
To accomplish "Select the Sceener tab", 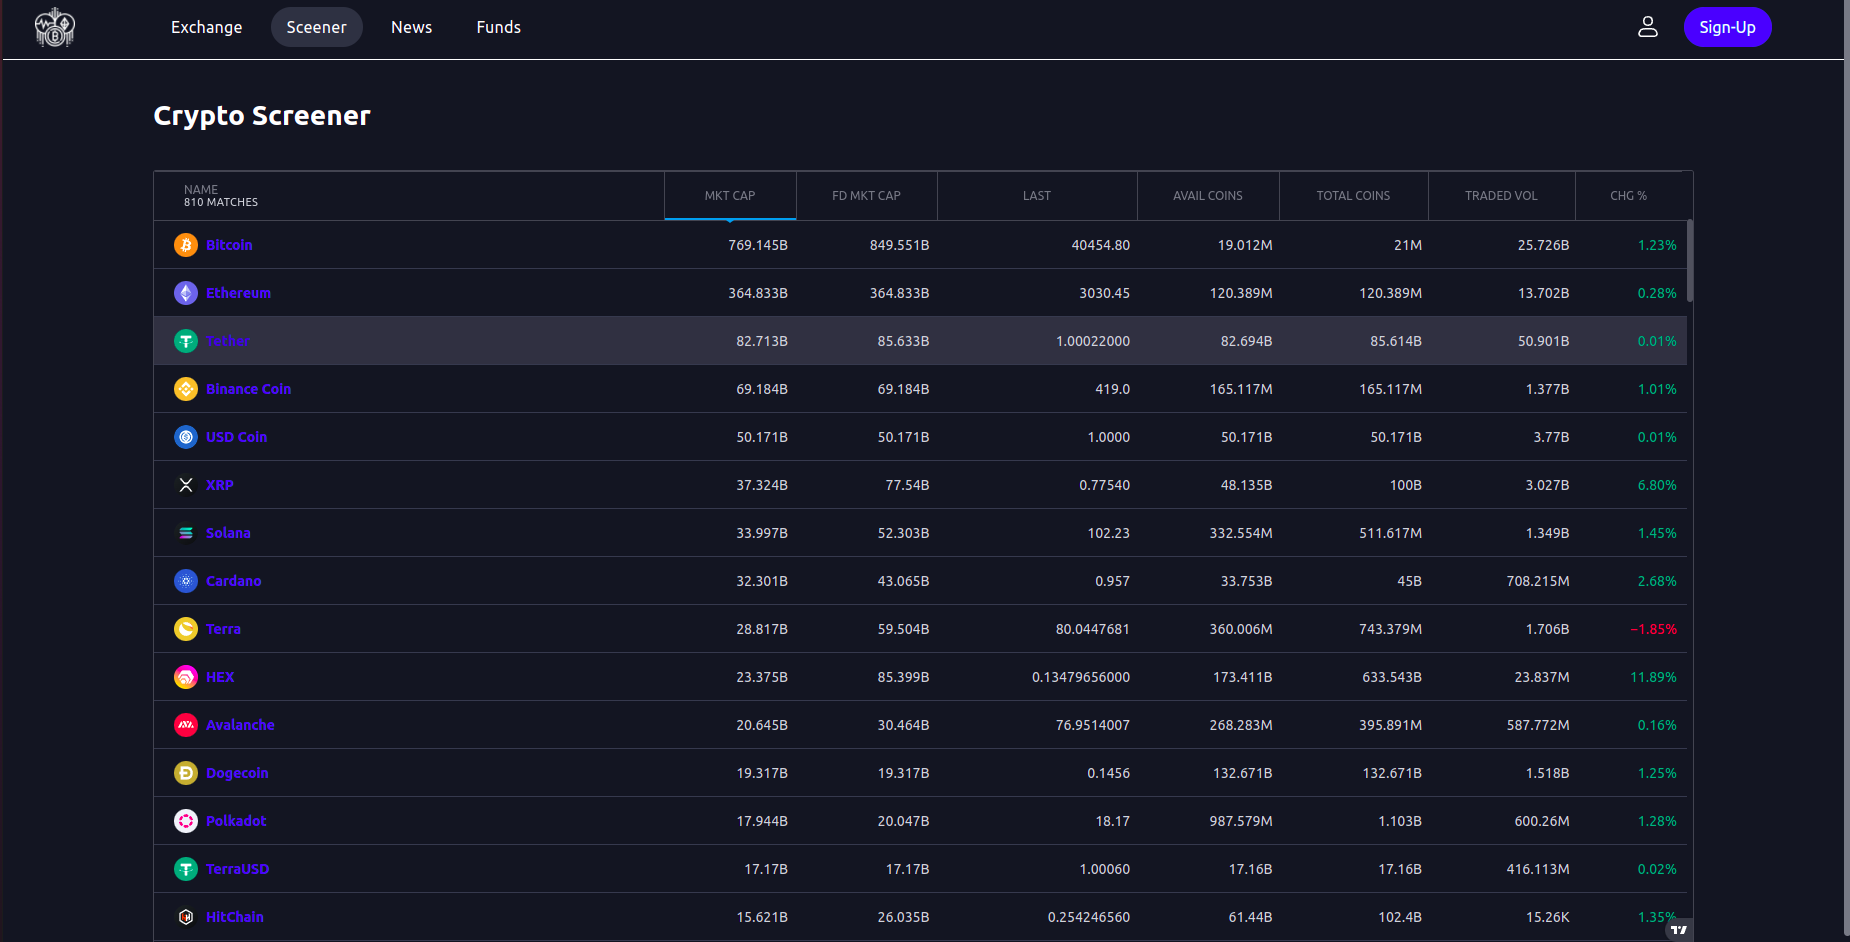I will point(317,27).
